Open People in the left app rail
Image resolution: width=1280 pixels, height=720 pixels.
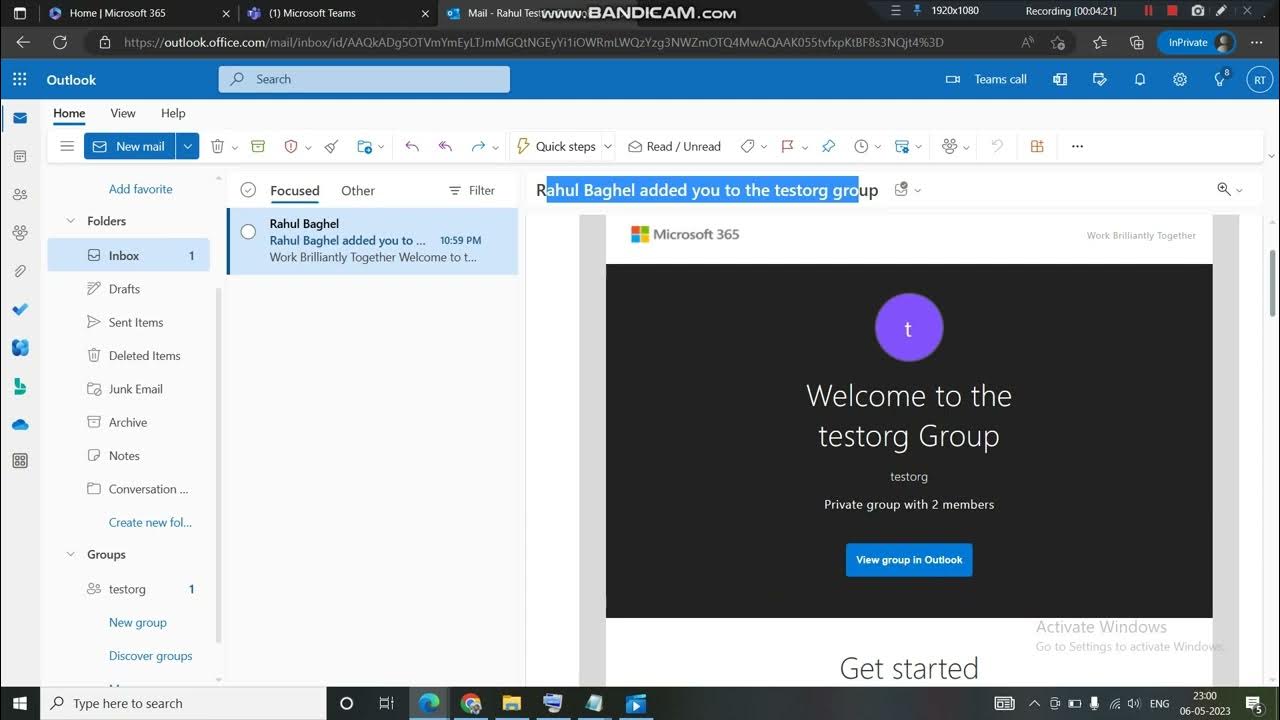20,194
